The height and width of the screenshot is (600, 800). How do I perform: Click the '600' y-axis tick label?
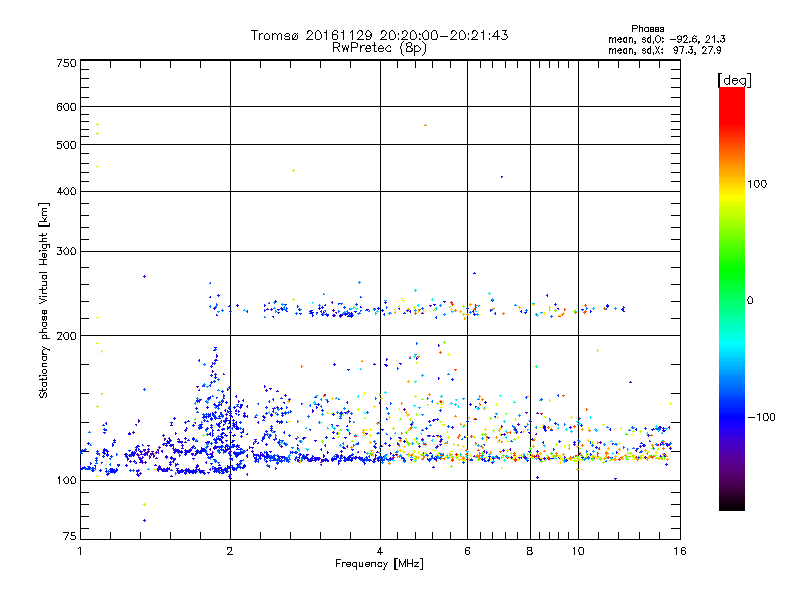pos(66,107)
